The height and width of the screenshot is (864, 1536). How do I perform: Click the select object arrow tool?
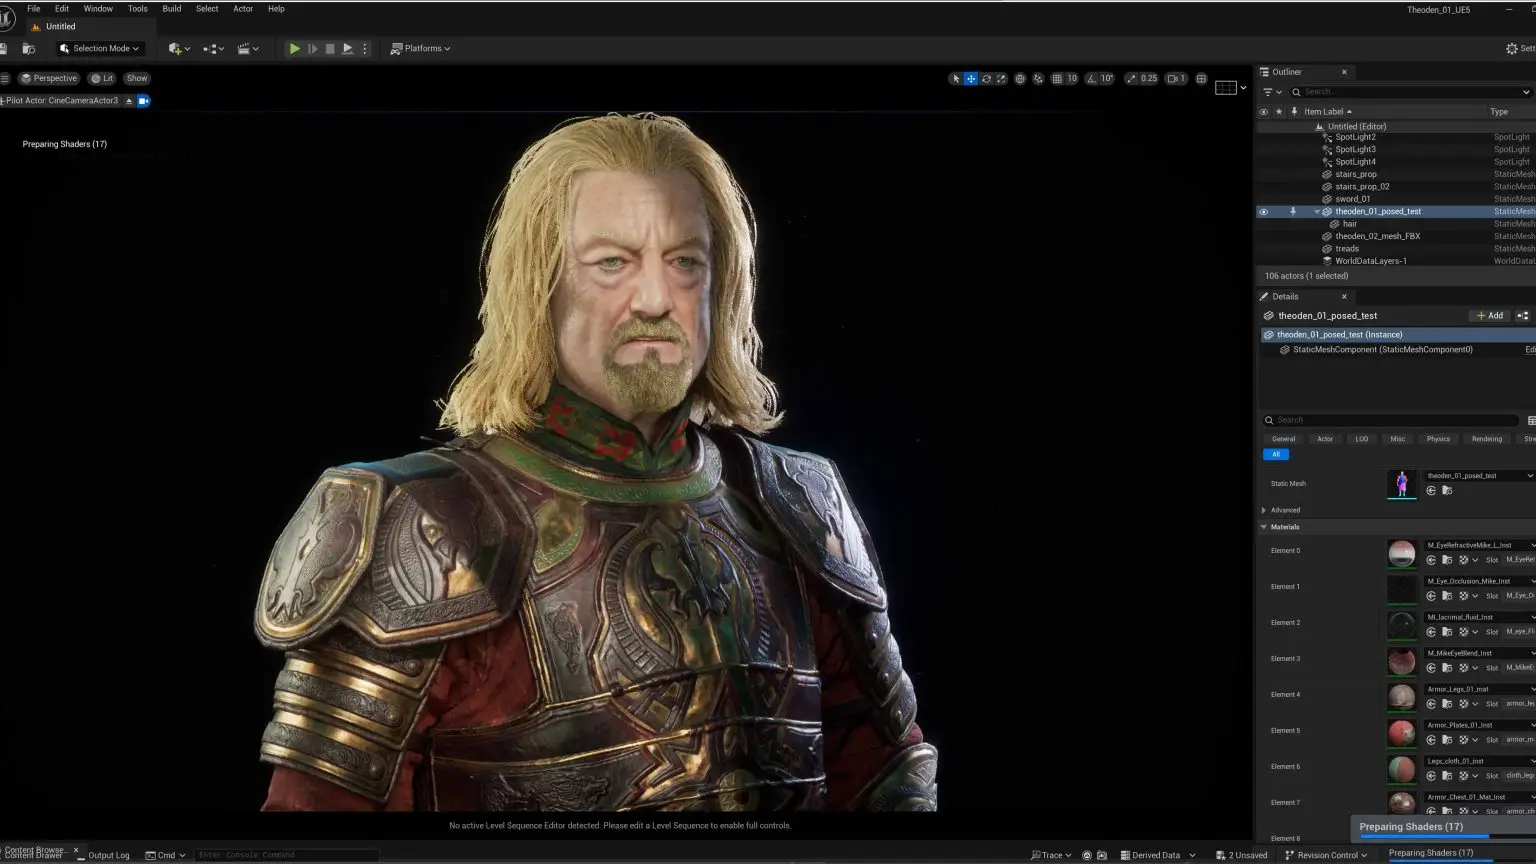pos(956,78)
